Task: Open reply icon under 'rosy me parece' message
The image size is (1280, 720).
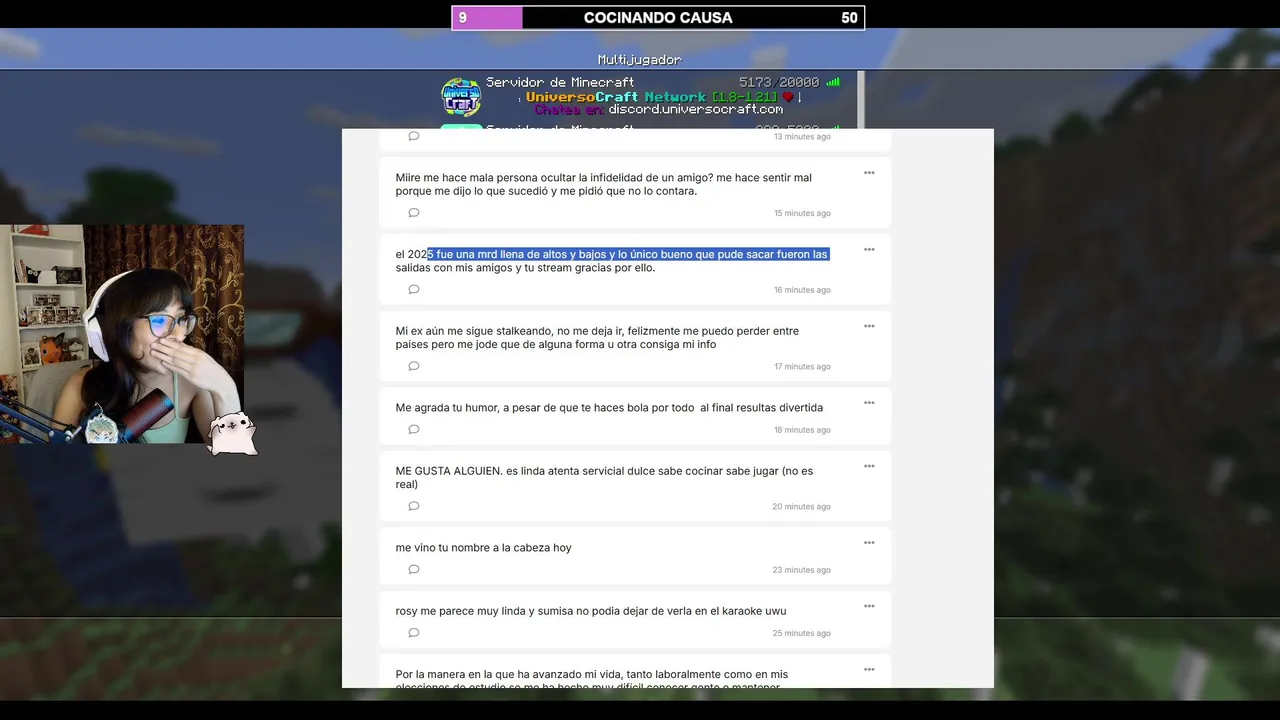Action: (x=414, y=633)
